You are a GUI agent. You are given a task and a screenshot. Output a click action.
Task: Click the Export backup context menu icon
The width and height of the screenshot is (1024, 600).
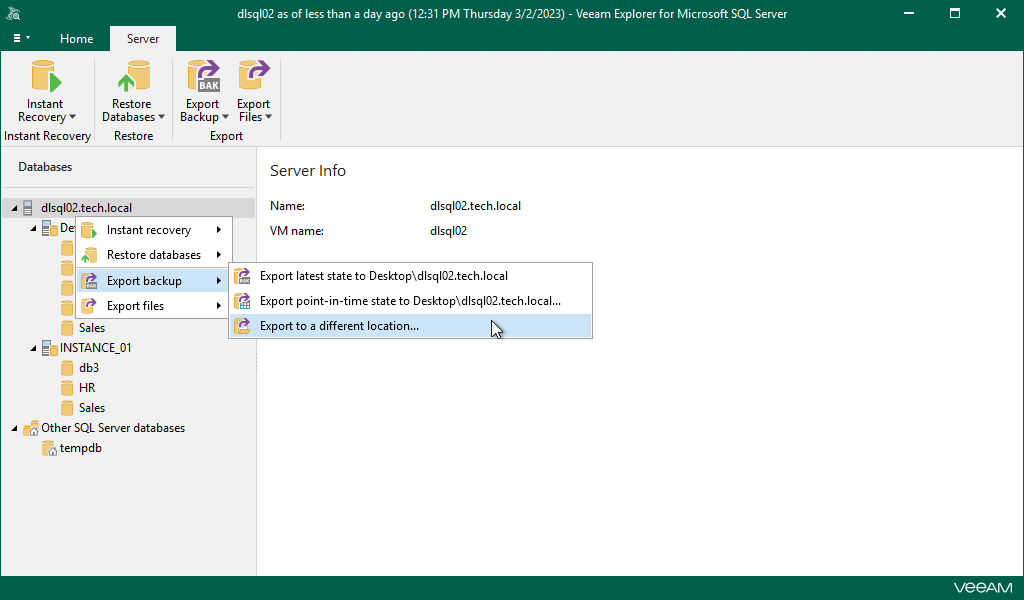[x=89, y=281]
